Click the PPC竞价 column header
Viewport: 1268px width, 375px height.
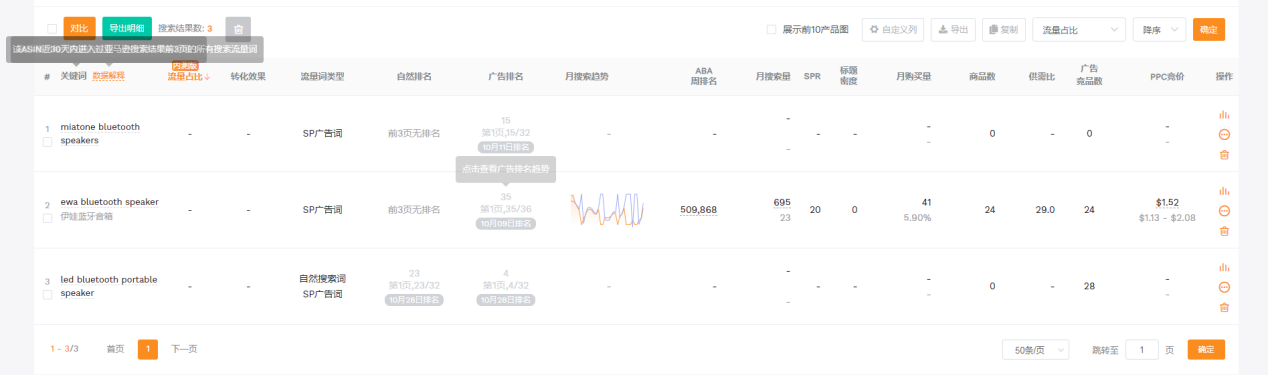tap(1167, 76)
